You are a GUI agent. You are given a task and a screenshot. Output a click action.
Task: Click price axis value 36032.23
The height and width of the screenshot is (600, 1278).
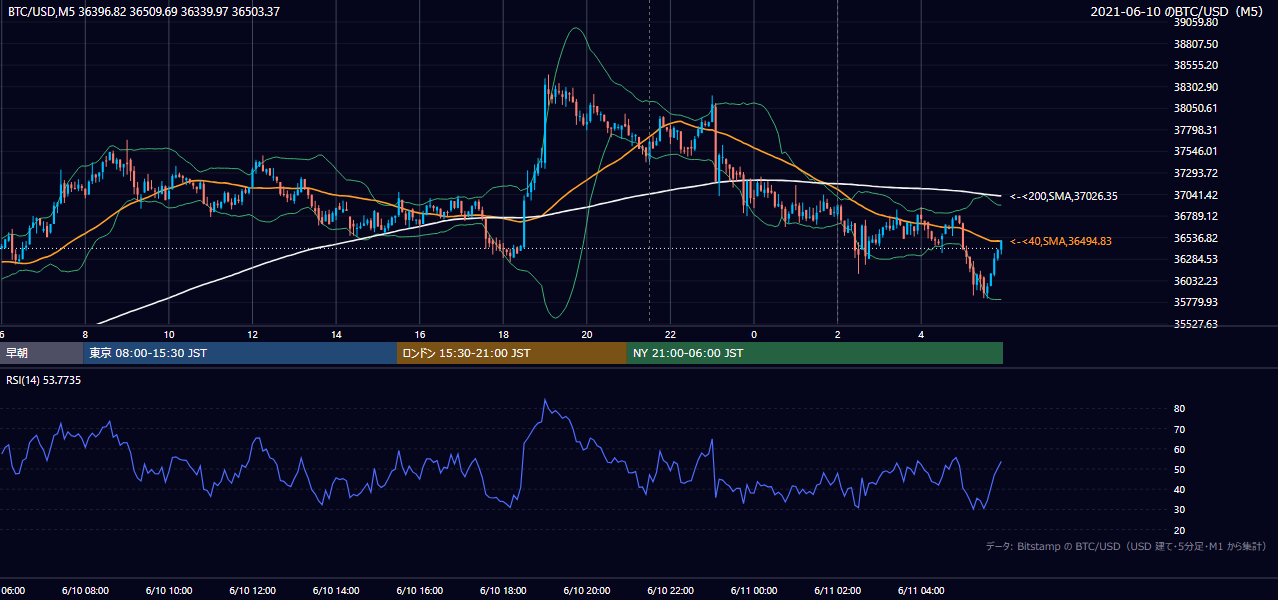(x=1195, y=281)
